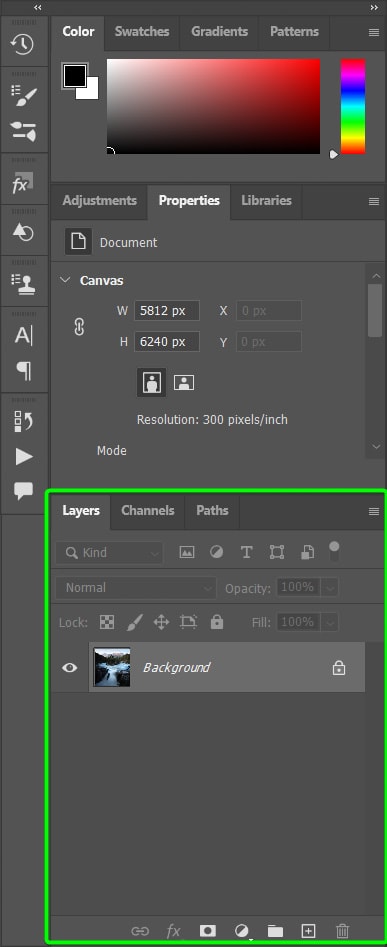This screenshot has height=947, width=387.
Task: Prevent auto-nesting into artboards lock
Action: point(189,622)
